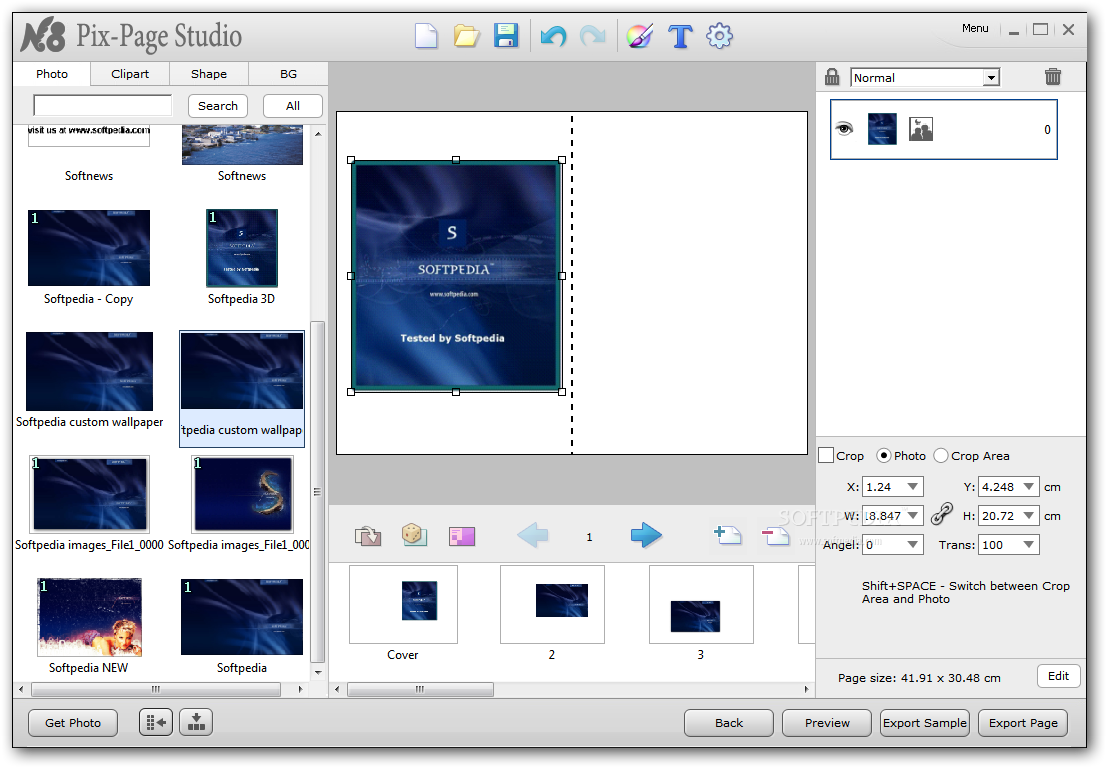The width and height of the screenshot is (1107, 768).
Task: Open the Y position dropdown
Action: tap(1029, 487)
